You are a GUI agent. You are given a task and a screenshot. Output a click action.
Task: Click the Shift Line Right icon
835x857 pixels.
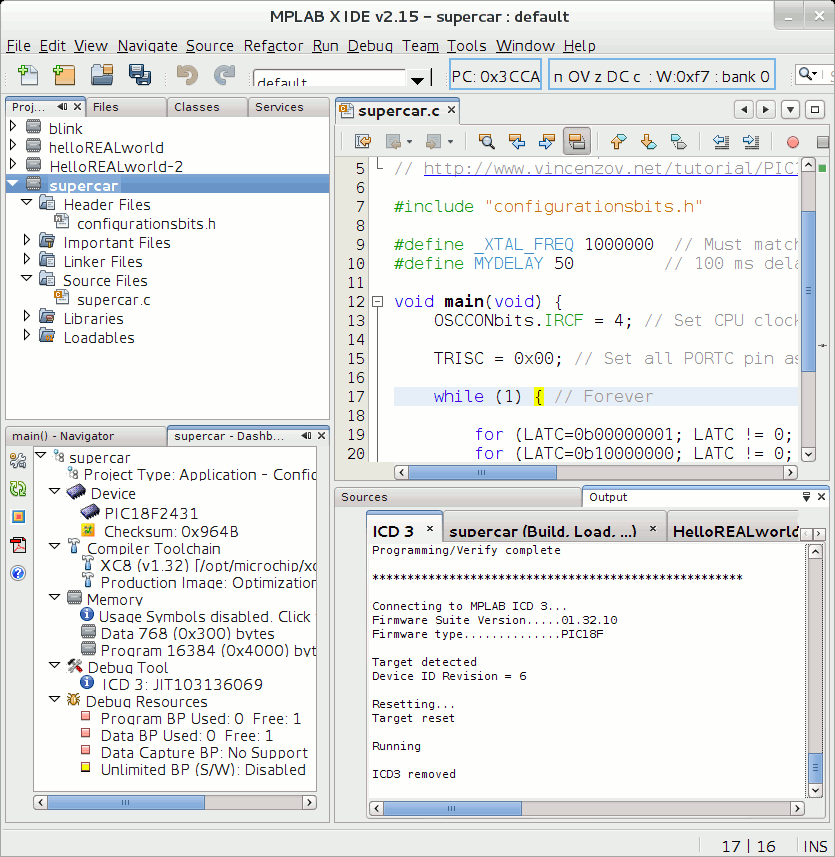coord(751,142)
